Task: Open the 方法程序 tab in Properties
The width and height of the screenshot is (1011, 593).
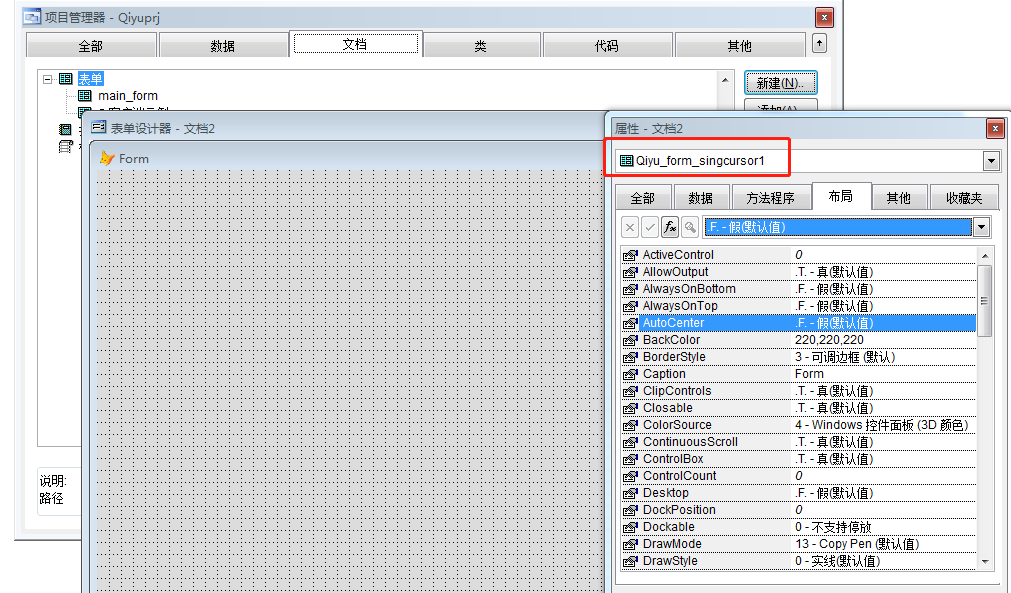Action: (771, 198)
